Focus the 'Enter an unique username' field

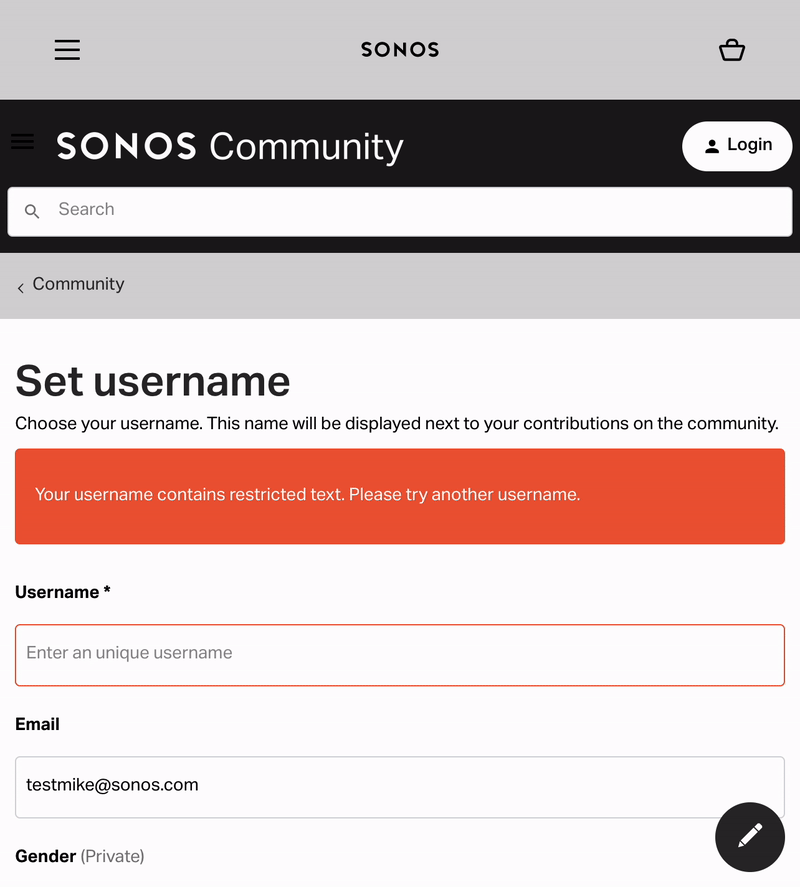(400, 654)
